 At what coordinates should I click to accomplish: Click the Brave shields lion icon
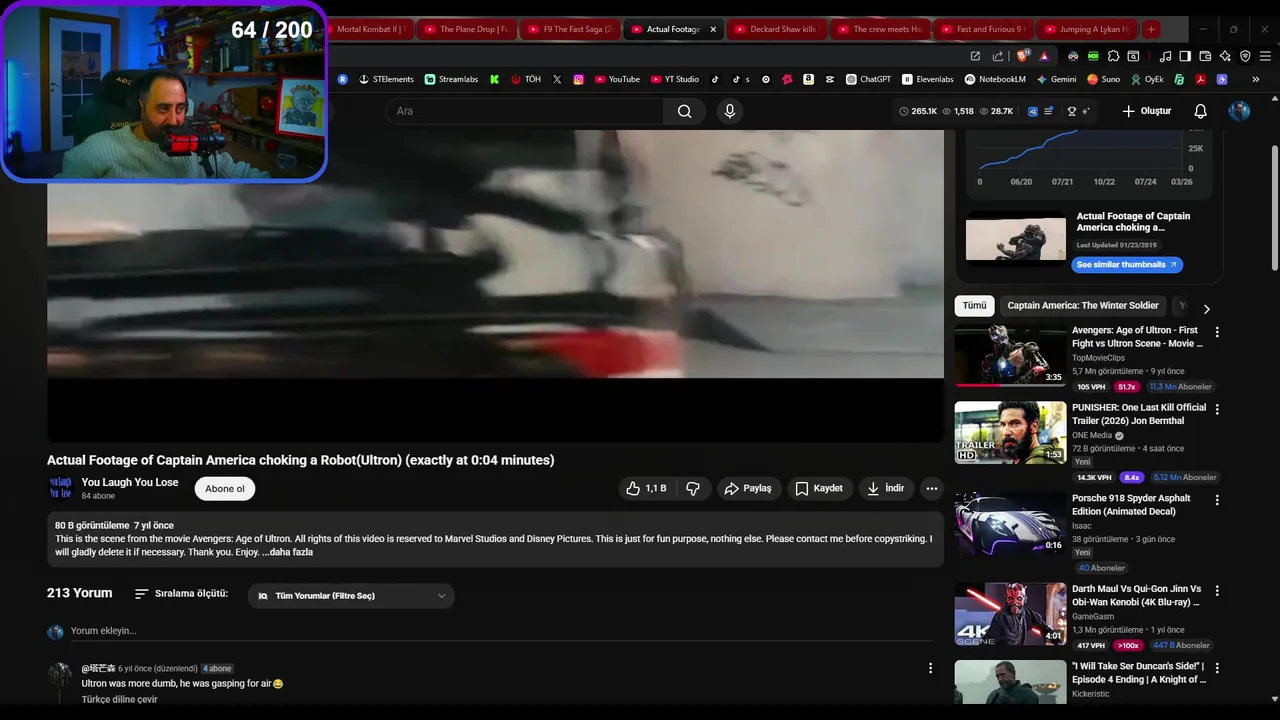click(1022, 56)
